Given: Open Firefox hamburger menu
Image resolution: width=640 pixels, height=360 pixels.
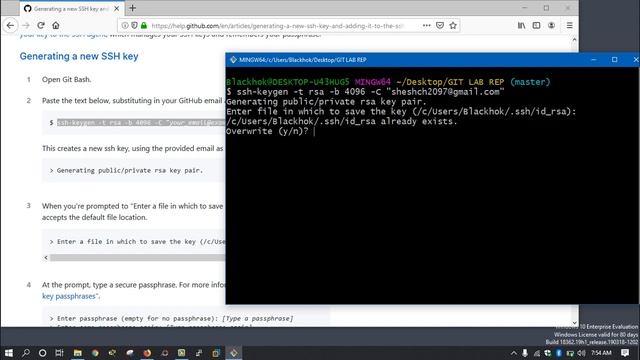Looking at the screenshot, I should click(x=569, y=25).
